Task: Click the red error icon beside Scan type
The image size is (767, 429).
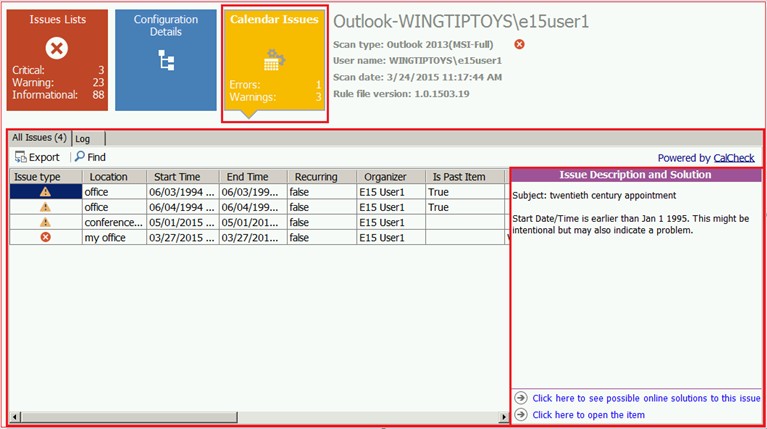Action: (519, 45)
